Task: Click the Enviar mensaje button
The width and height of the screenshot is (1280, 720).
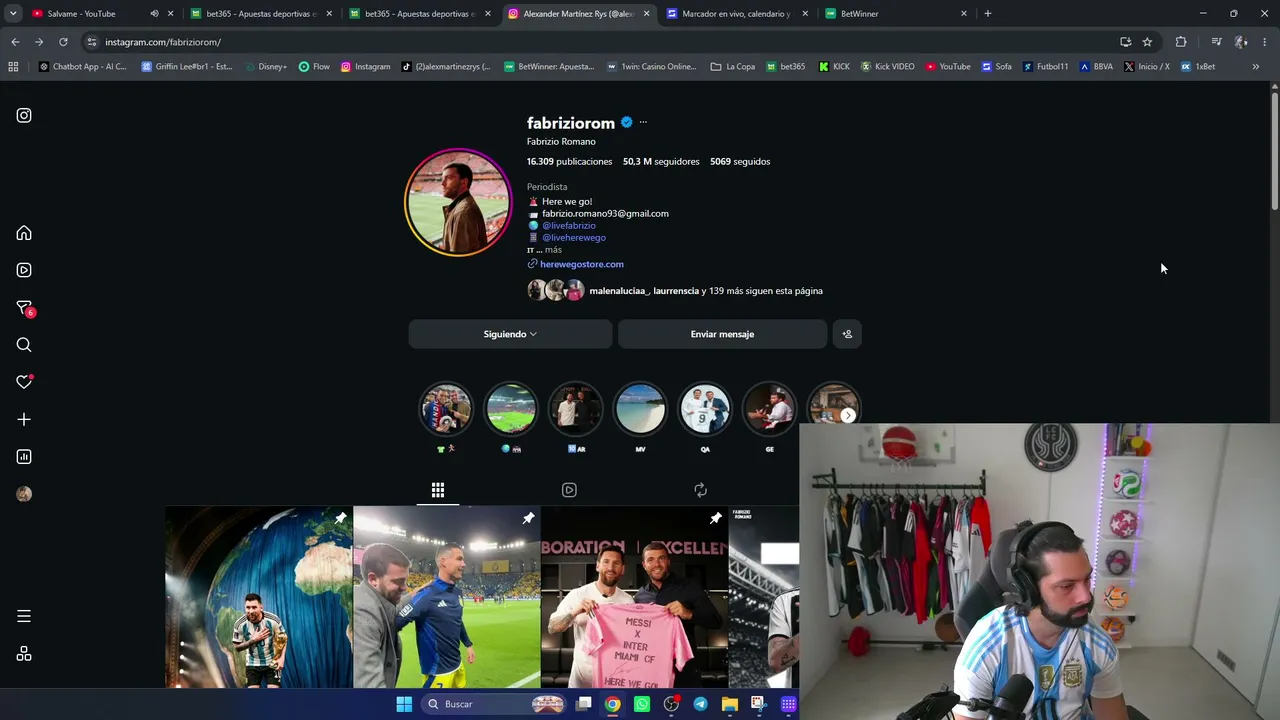Action: (x=722, y=334)
